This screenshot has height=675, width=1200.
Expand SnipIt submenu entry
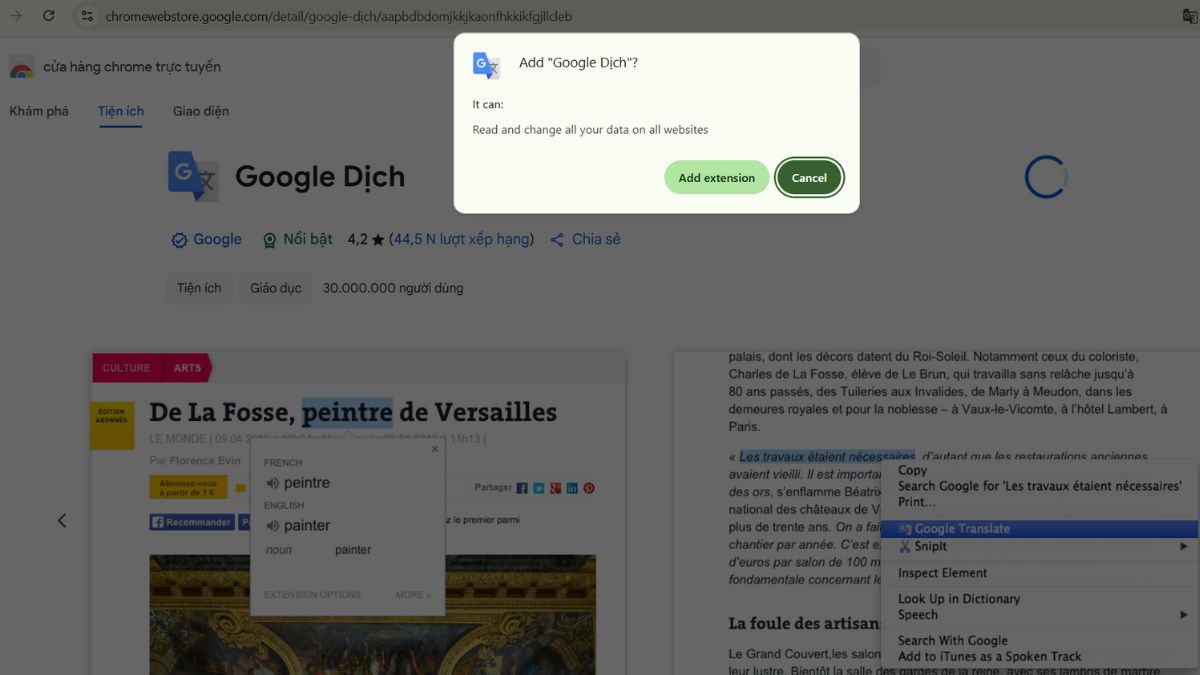1040,547
